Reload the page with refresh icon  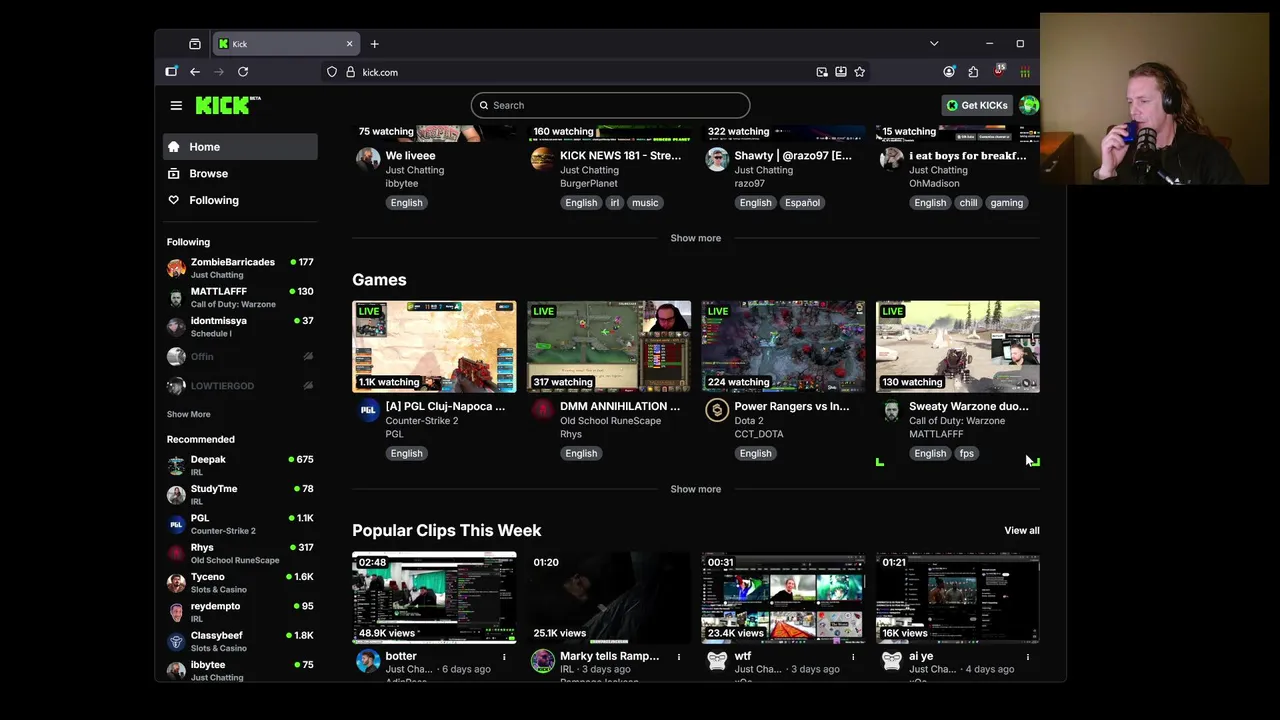243,72
